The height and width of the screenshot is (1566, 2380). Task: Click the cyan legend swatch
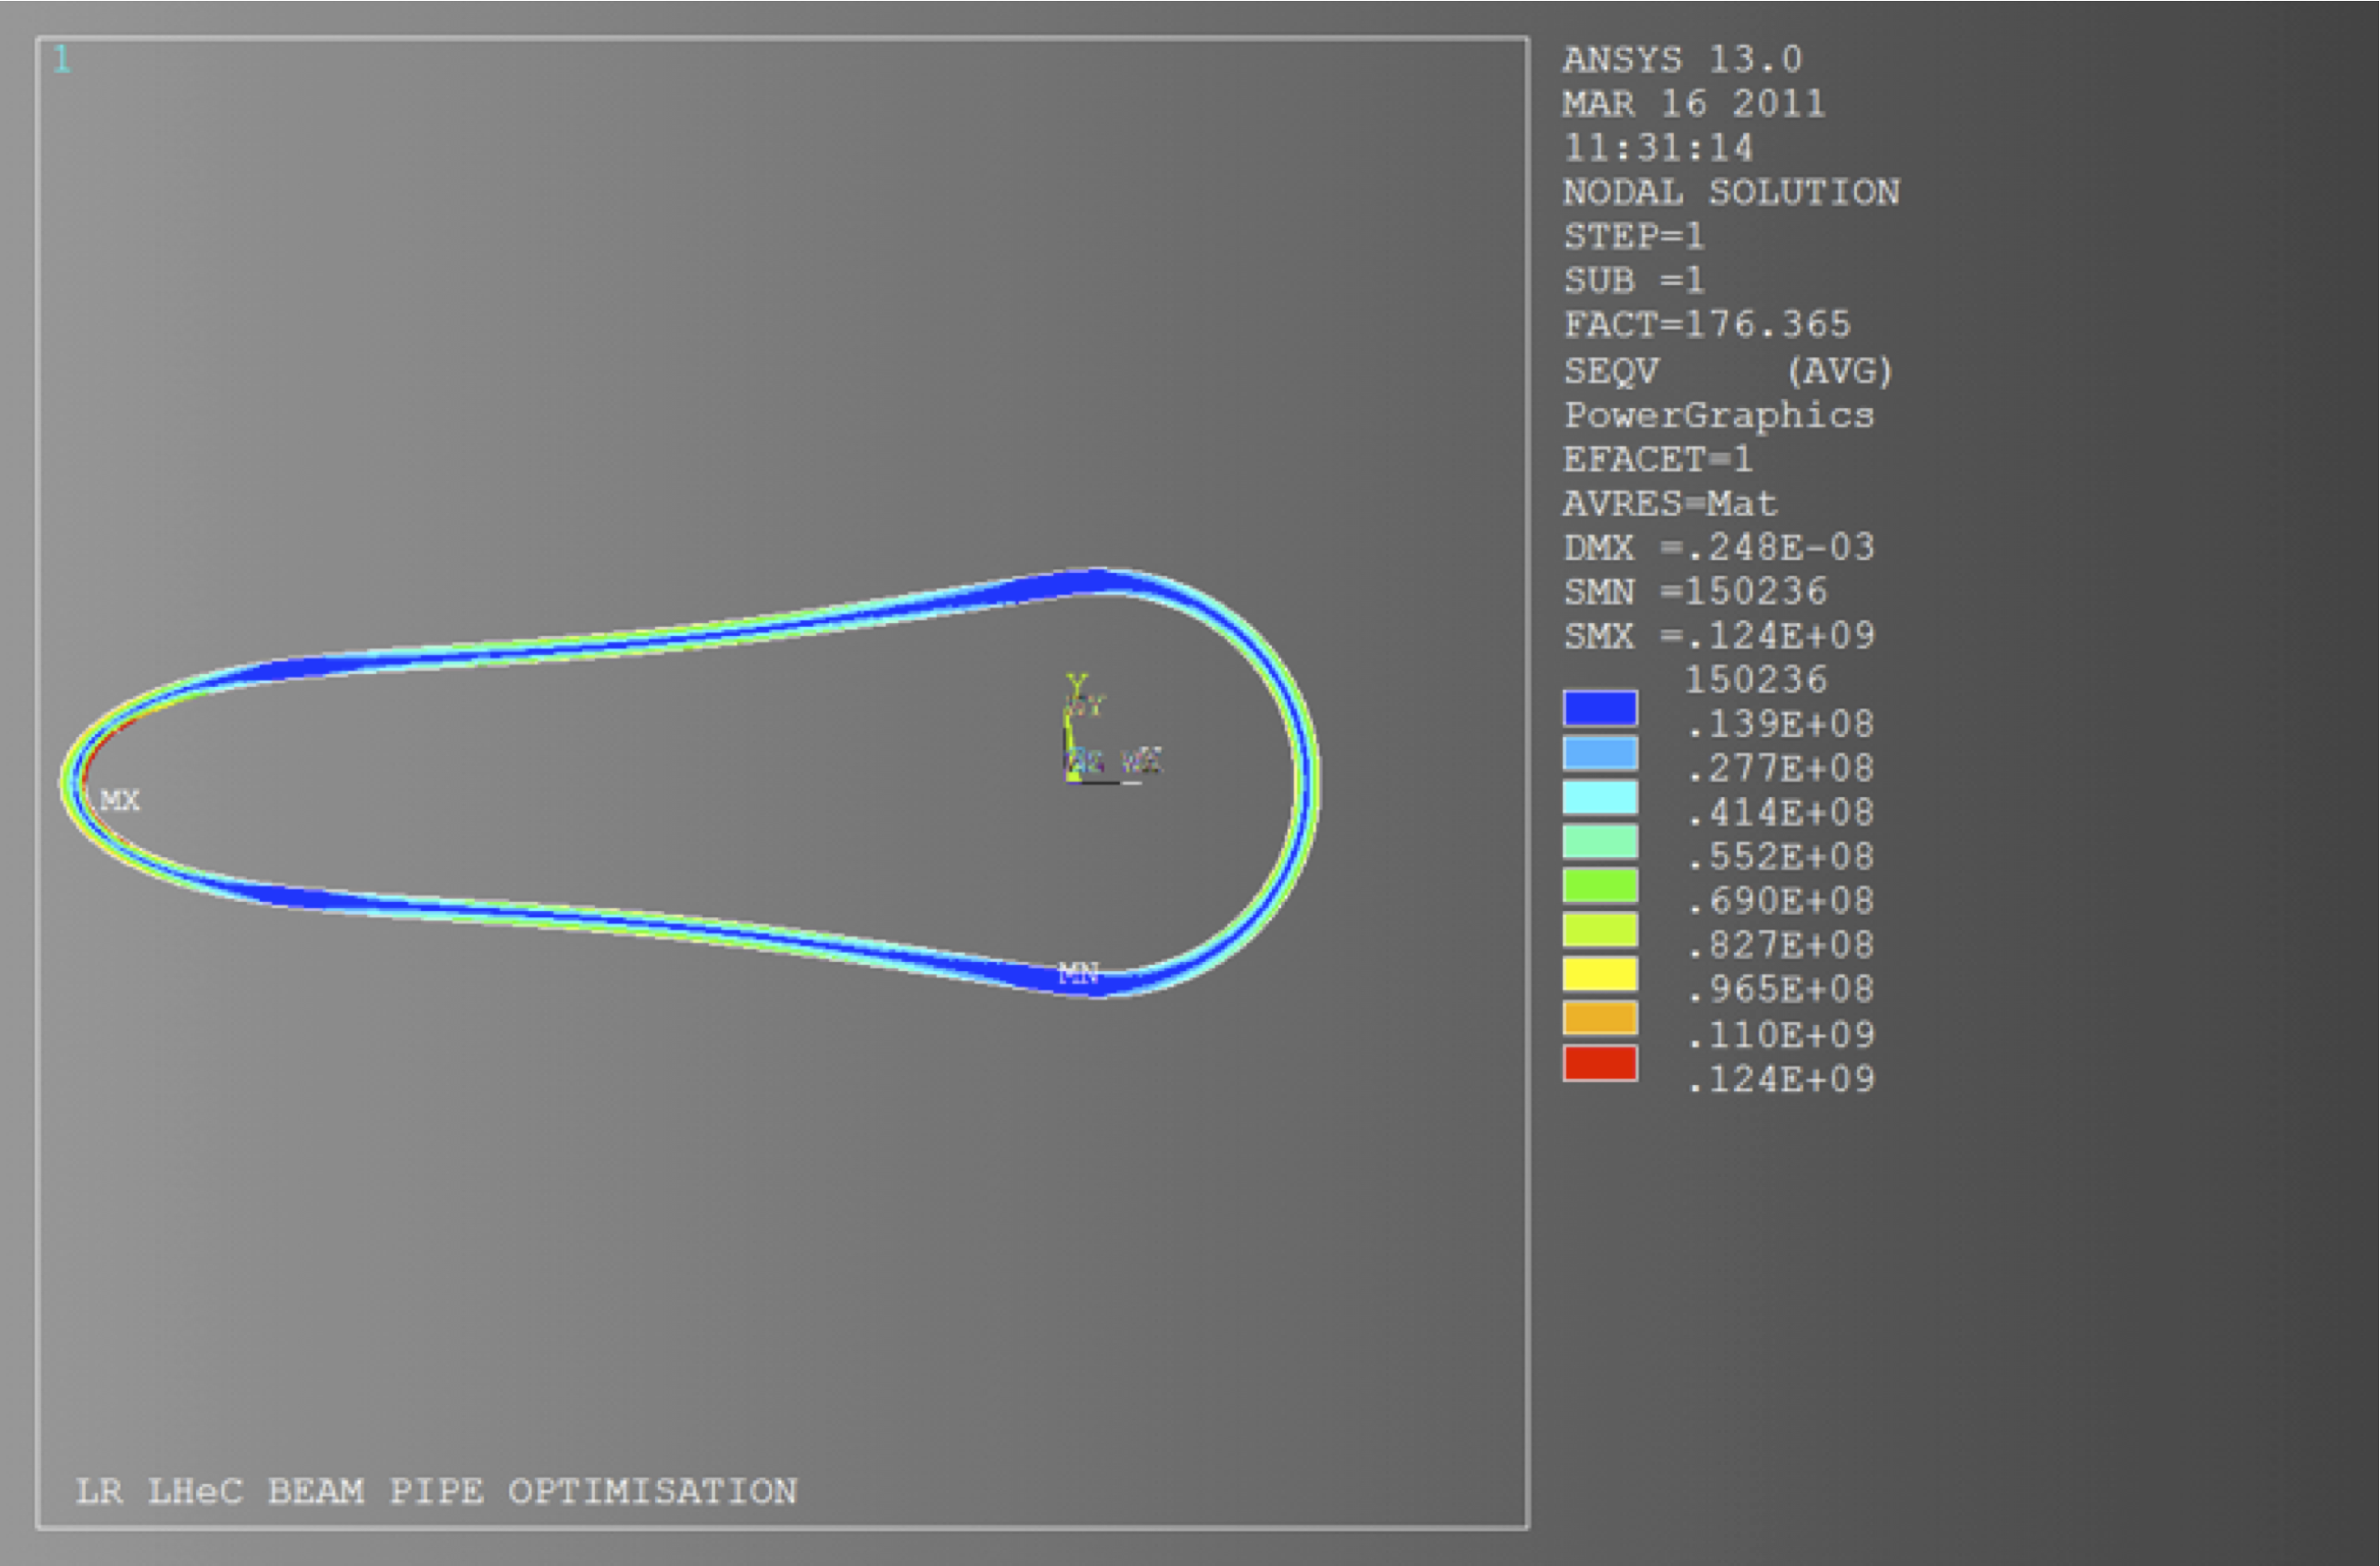click(x=1600, y=797)
